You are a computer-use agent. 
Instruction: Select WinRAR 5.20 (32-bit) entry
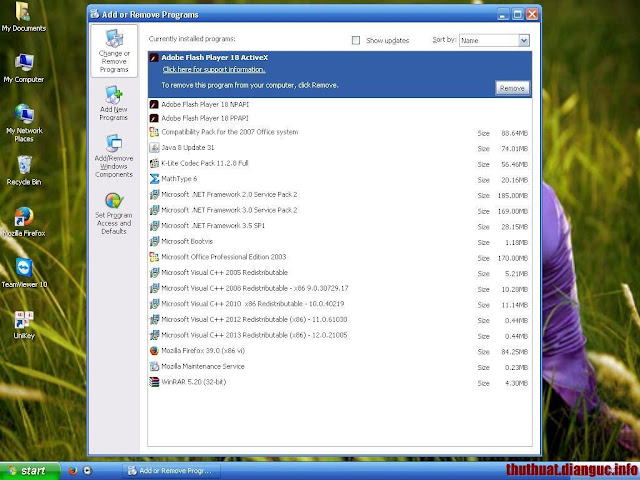point(340,382)
